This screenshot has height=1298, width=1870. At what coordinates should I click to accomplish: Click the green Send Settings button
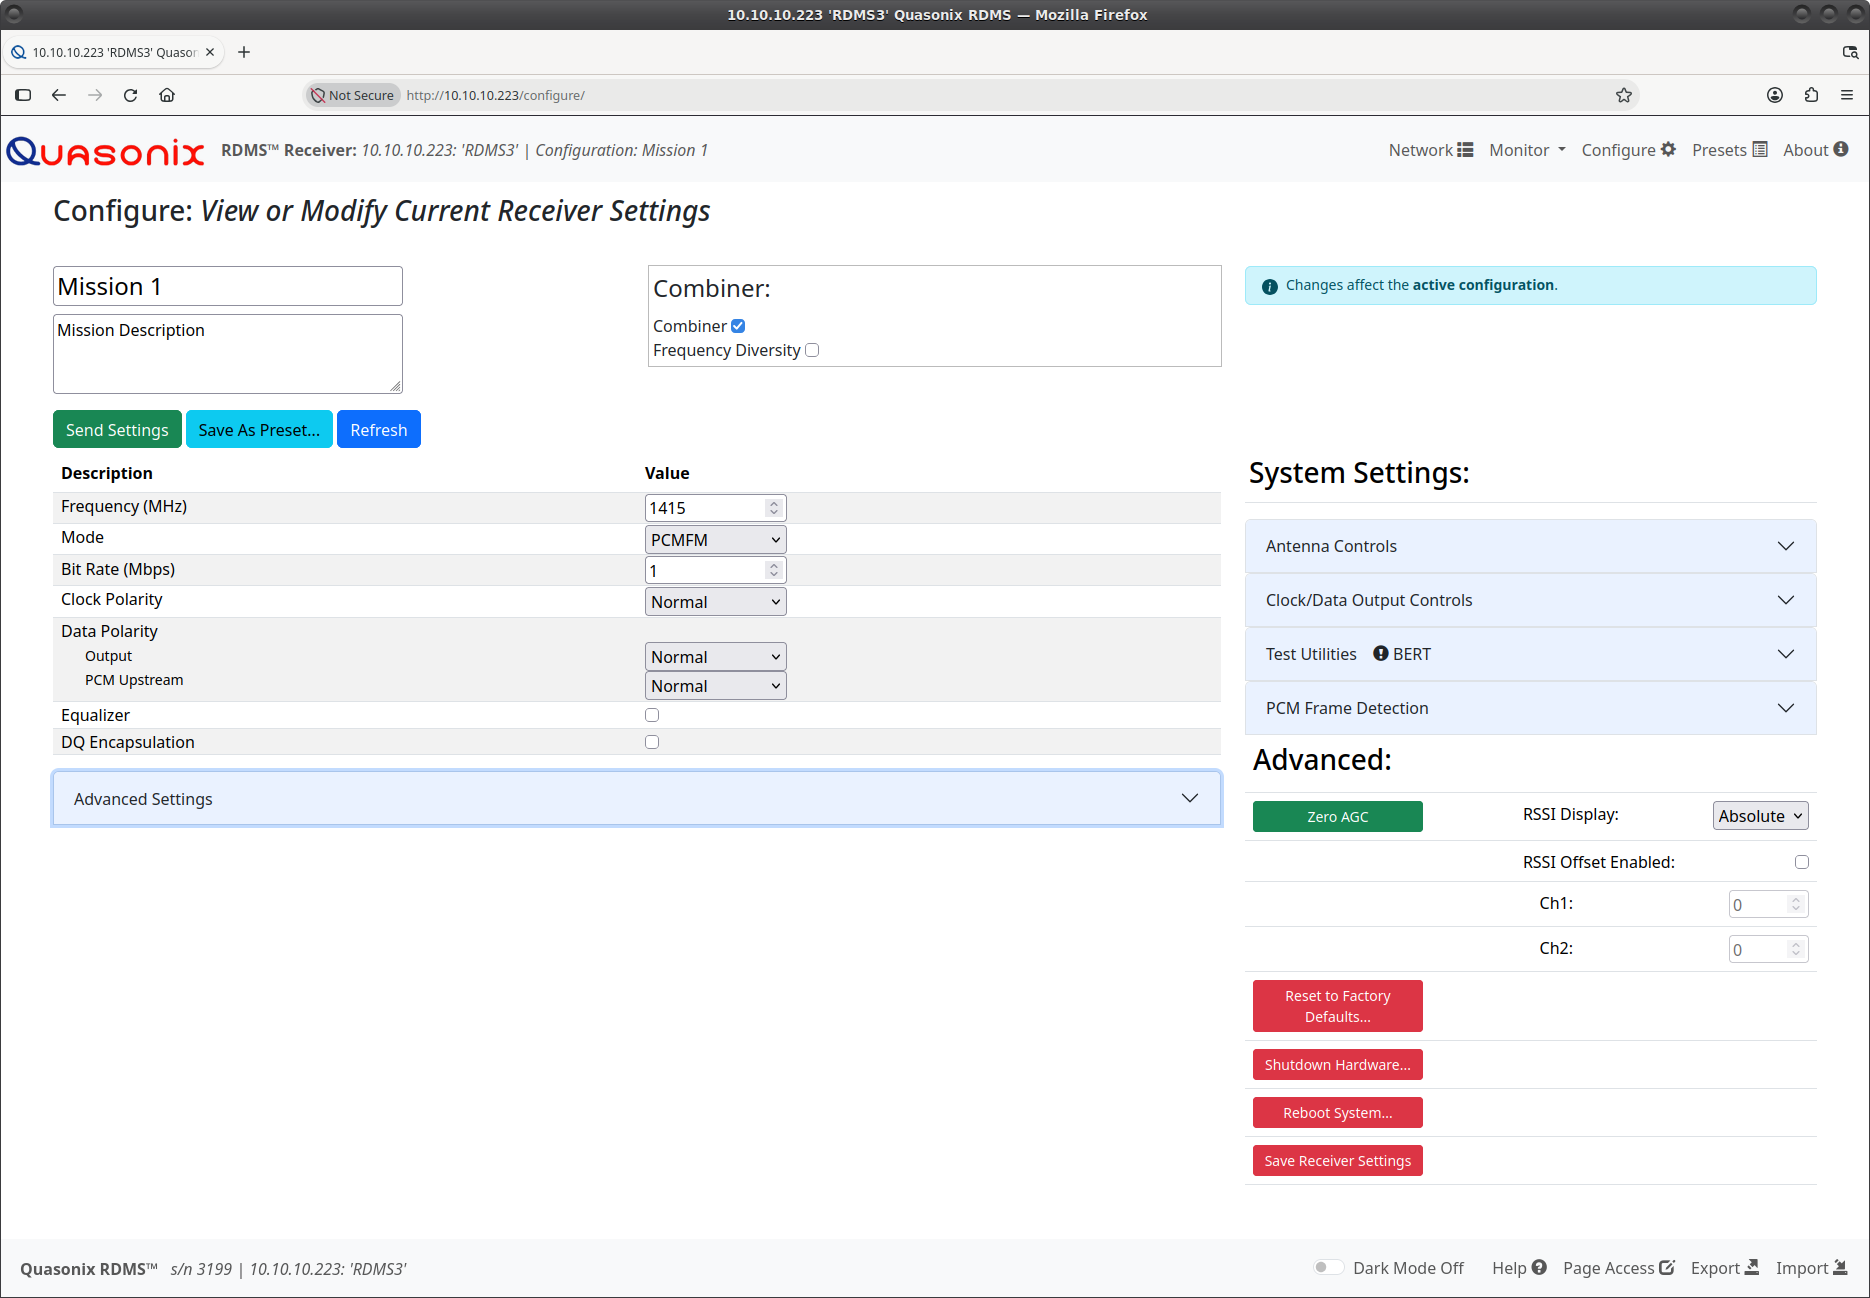click(117, 430)
